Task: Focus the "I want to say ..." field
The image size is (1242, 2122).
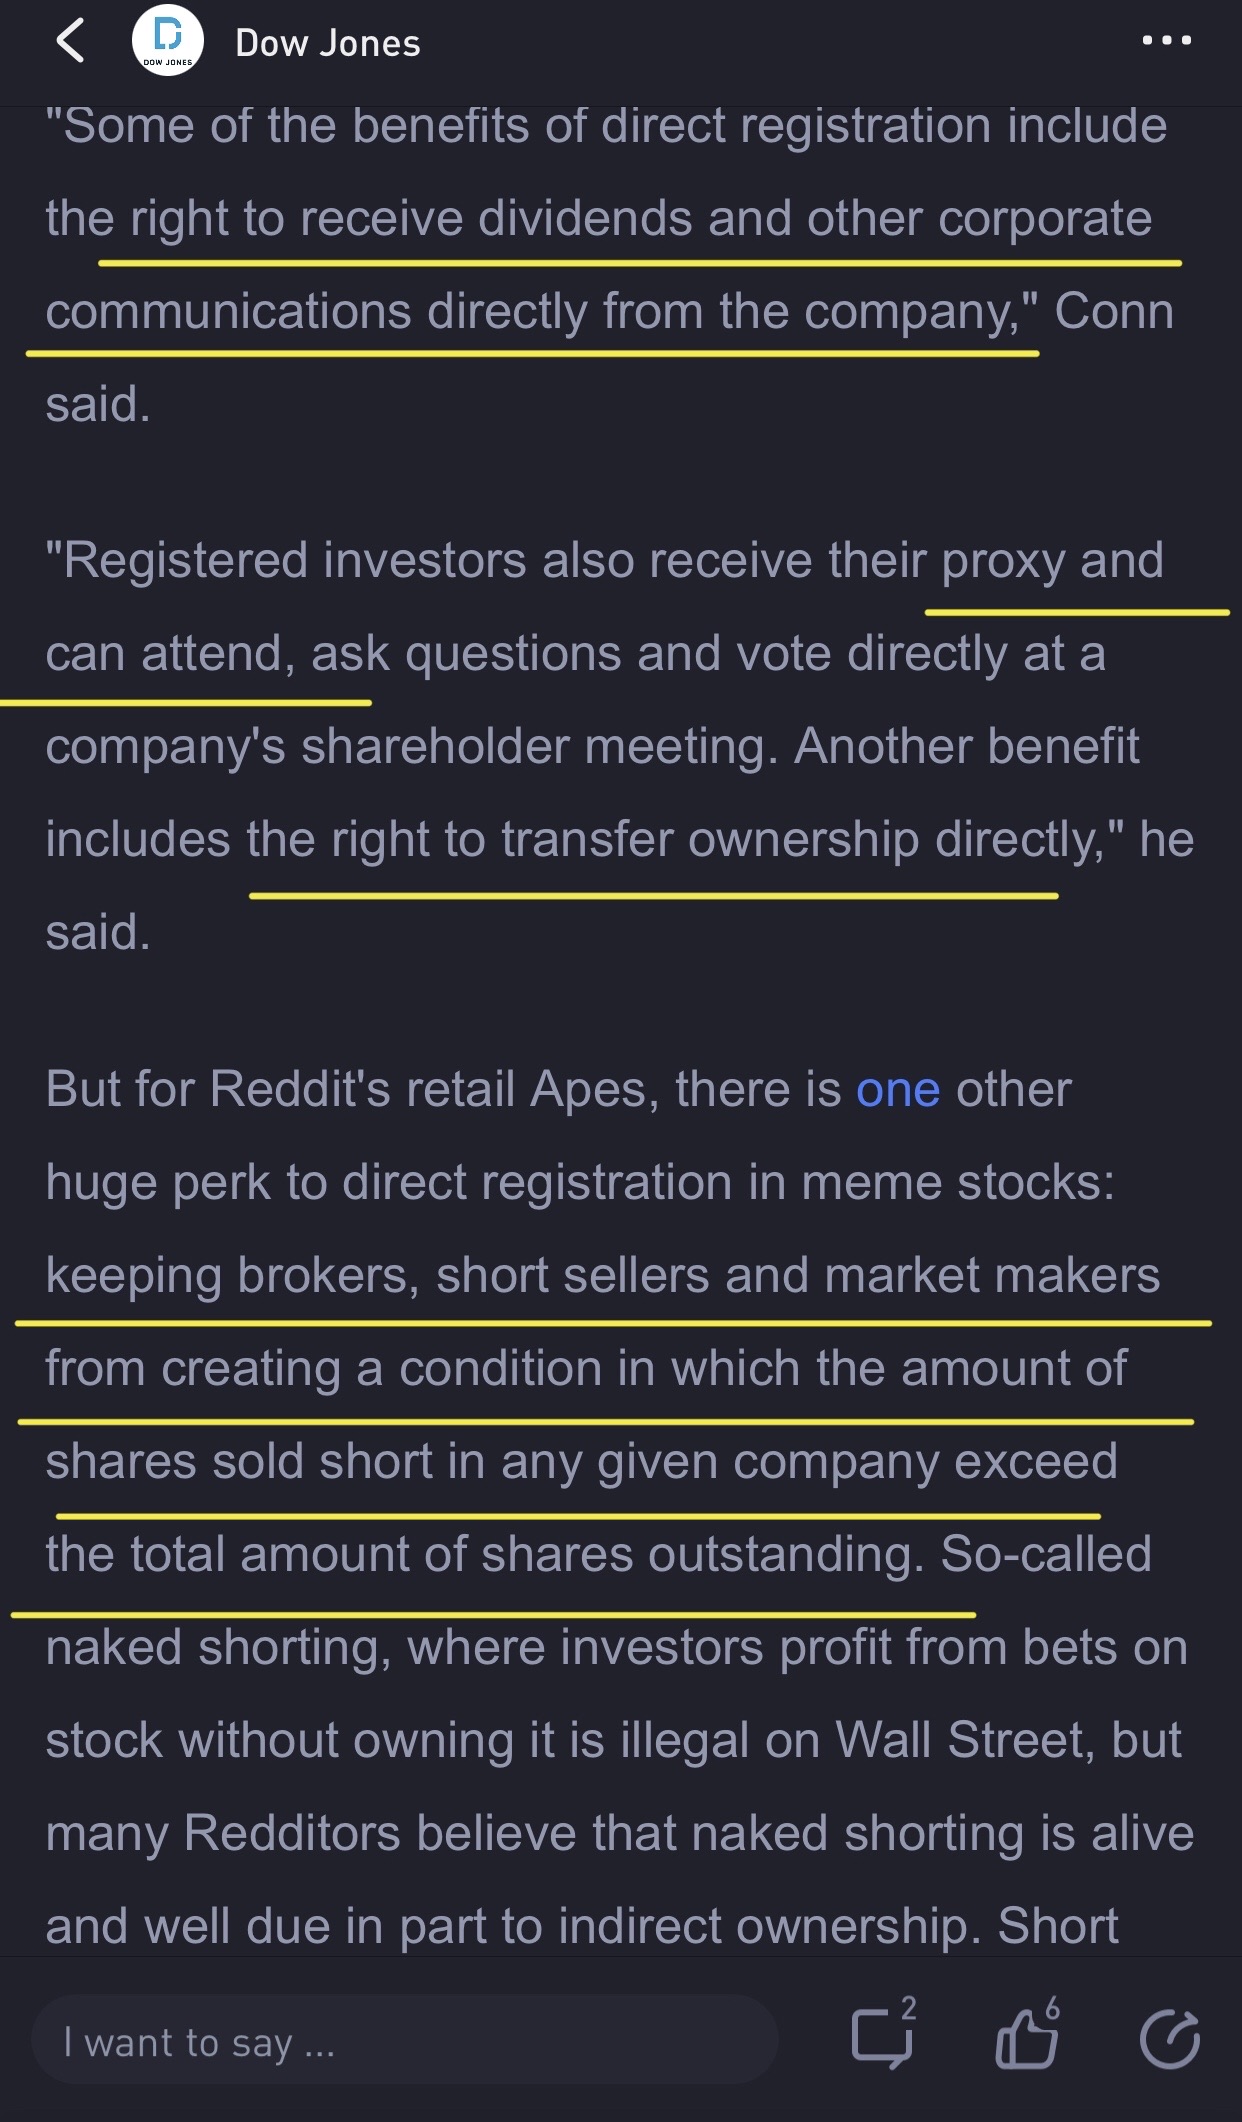Action: click(x=404, y=2040)
